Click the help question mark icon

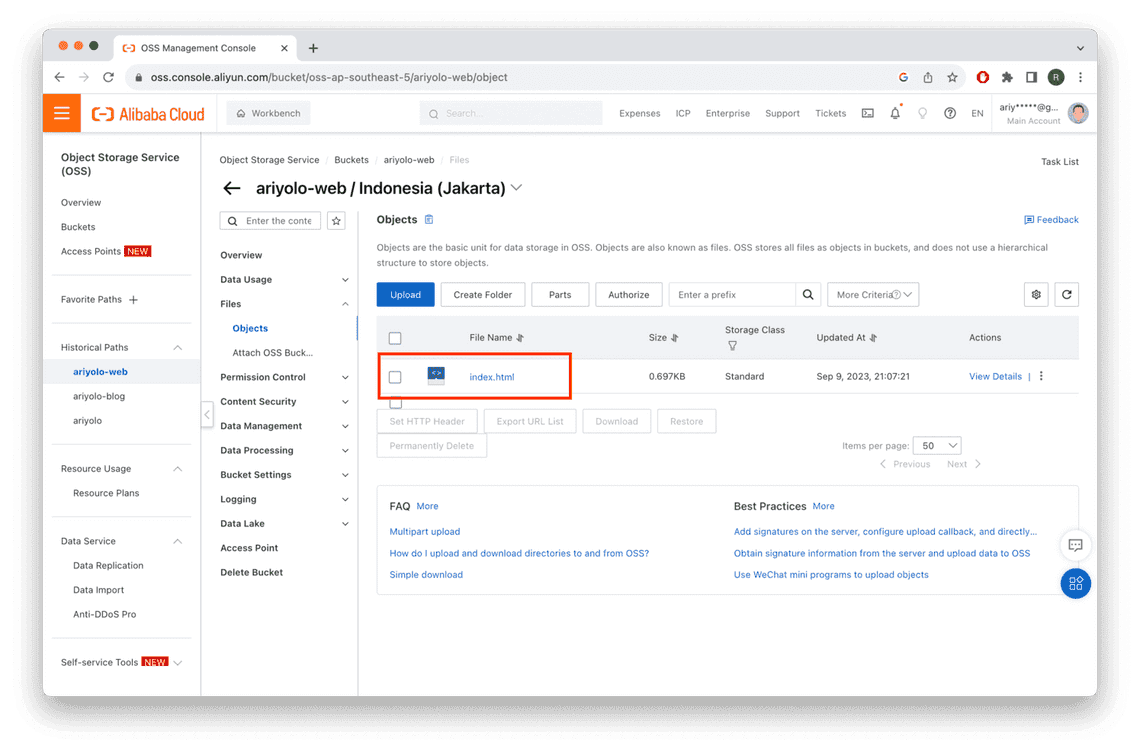[x=950, y=114]
